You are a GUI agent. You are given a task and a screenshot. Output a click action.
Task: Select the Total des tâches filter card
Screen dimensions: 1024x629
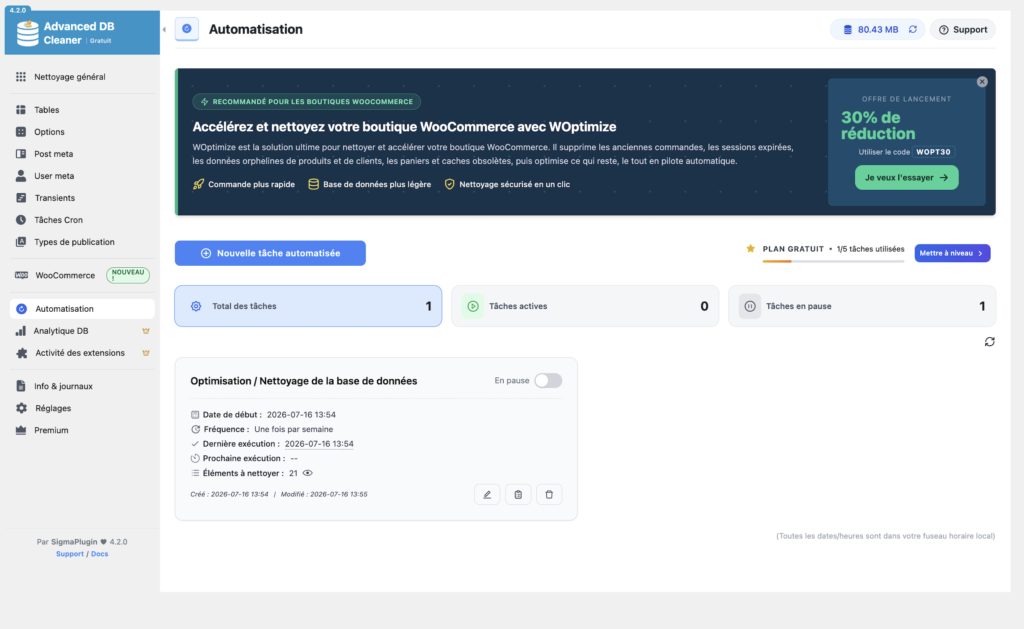(x=308, y=306)
